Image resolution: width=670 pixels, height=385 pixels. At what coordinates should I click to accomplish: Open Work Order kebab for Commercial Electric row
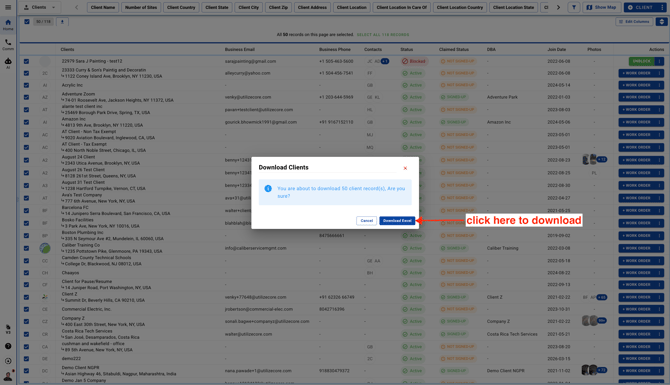[x=660, y=309]
